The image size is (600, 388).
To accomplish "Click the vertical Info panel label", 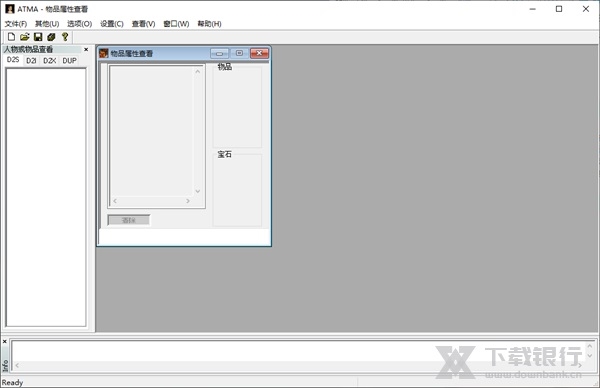I will click(x=5, y=366).
